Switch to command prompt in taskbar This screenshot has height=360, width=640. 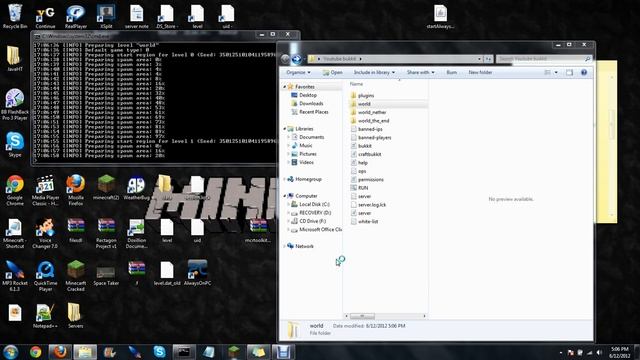(183, 352)
